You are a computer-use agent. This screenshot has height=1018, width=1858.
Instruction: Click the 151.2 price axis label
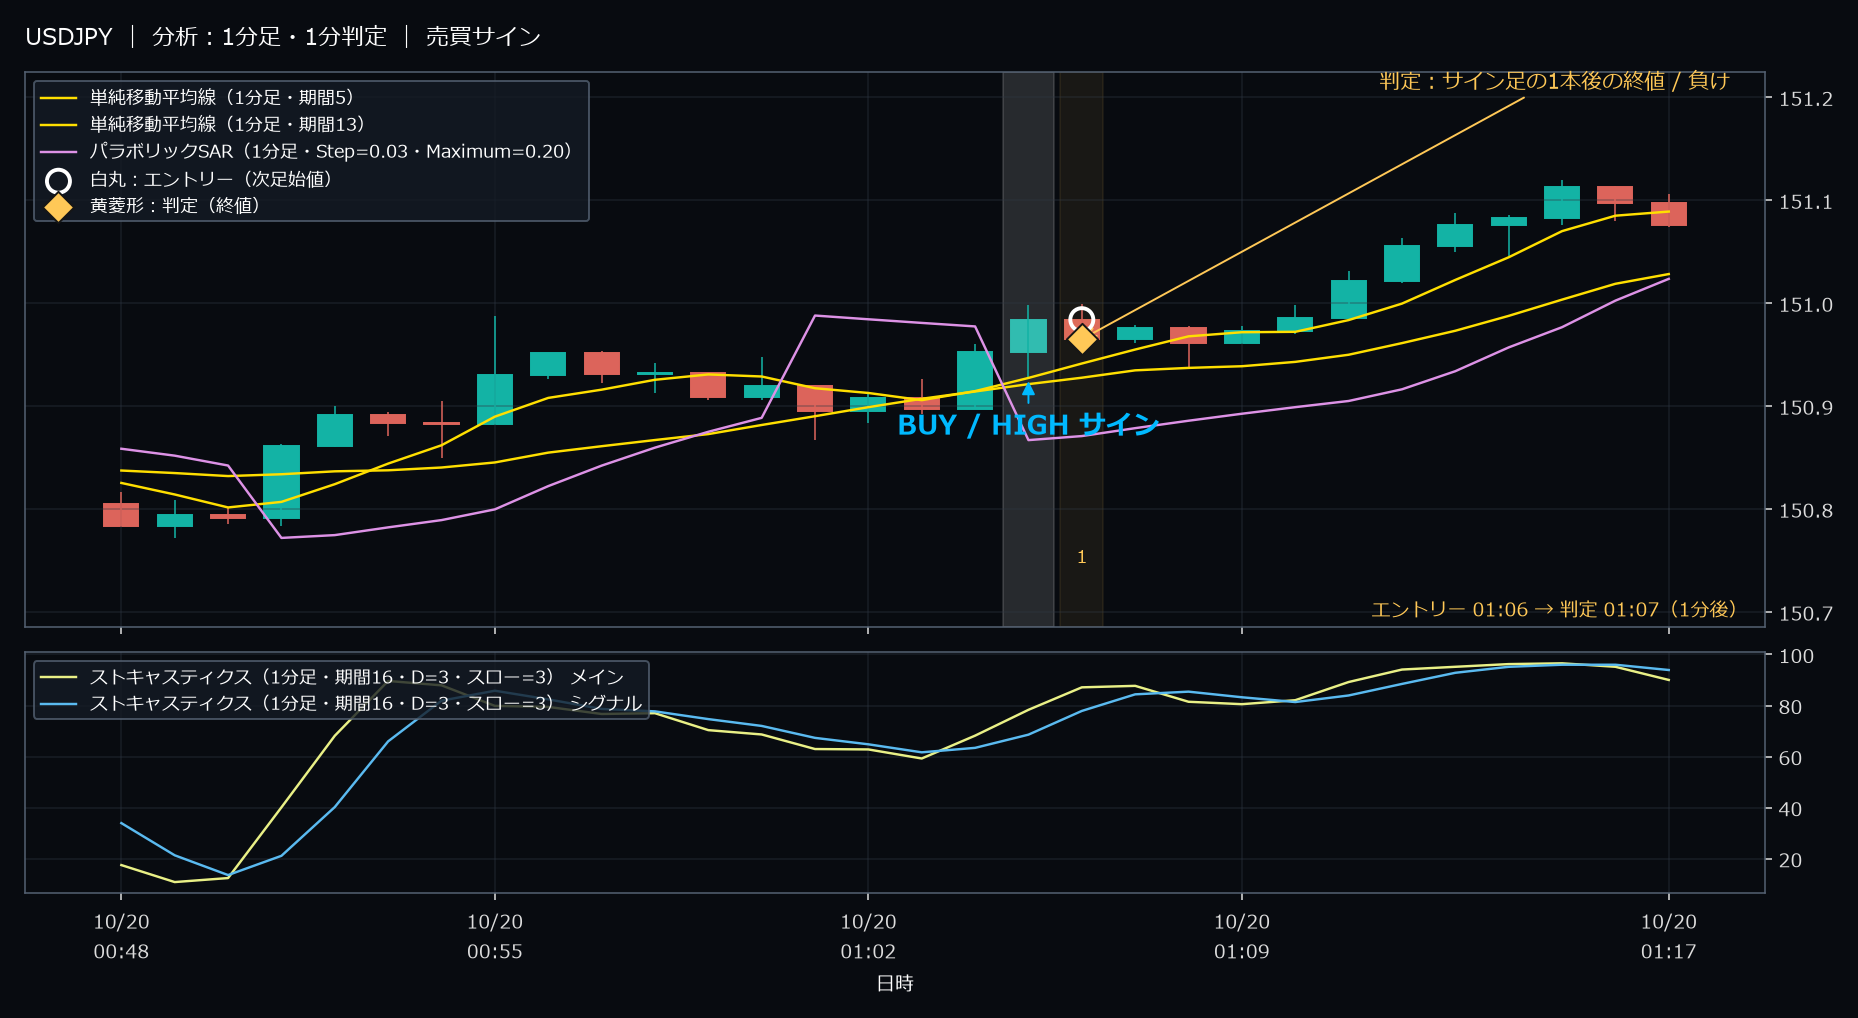(x=1806, y=99)
